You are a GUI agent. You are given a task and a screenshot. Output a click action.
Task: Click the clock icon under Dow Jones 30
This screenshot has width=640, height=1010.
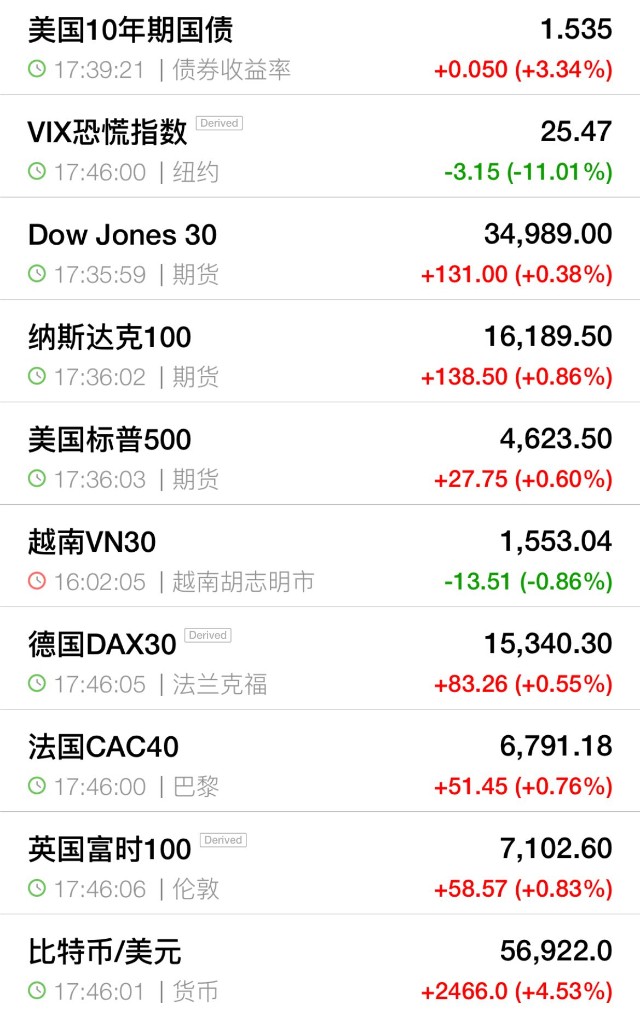pyautogui.click(x=37, y=274)
